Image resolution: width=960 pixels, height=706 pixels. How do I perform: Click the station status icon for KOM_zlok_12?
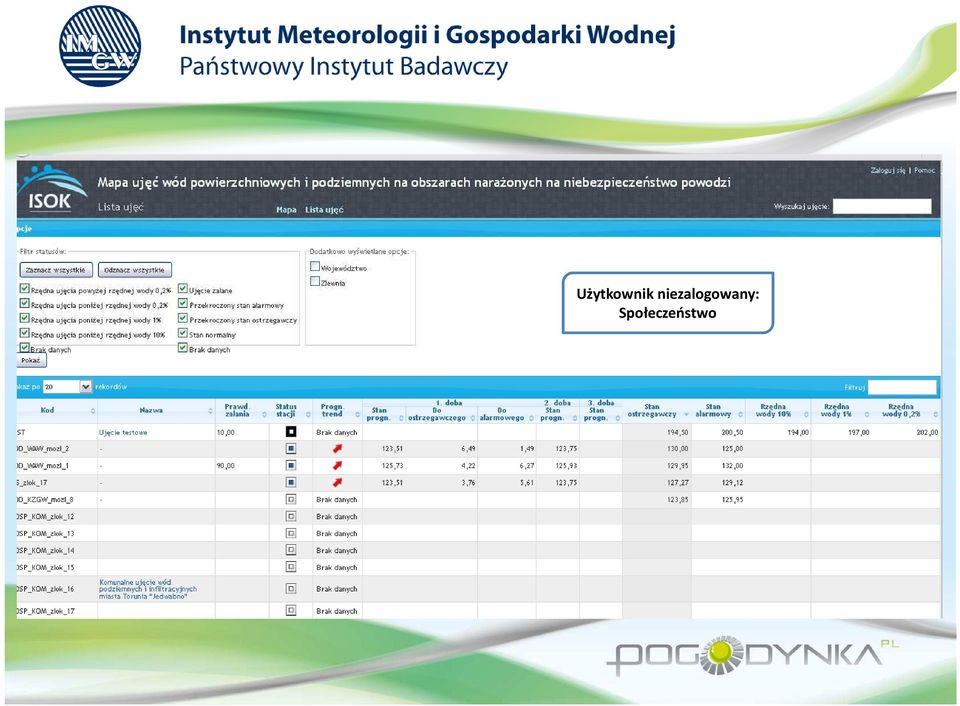291,517
